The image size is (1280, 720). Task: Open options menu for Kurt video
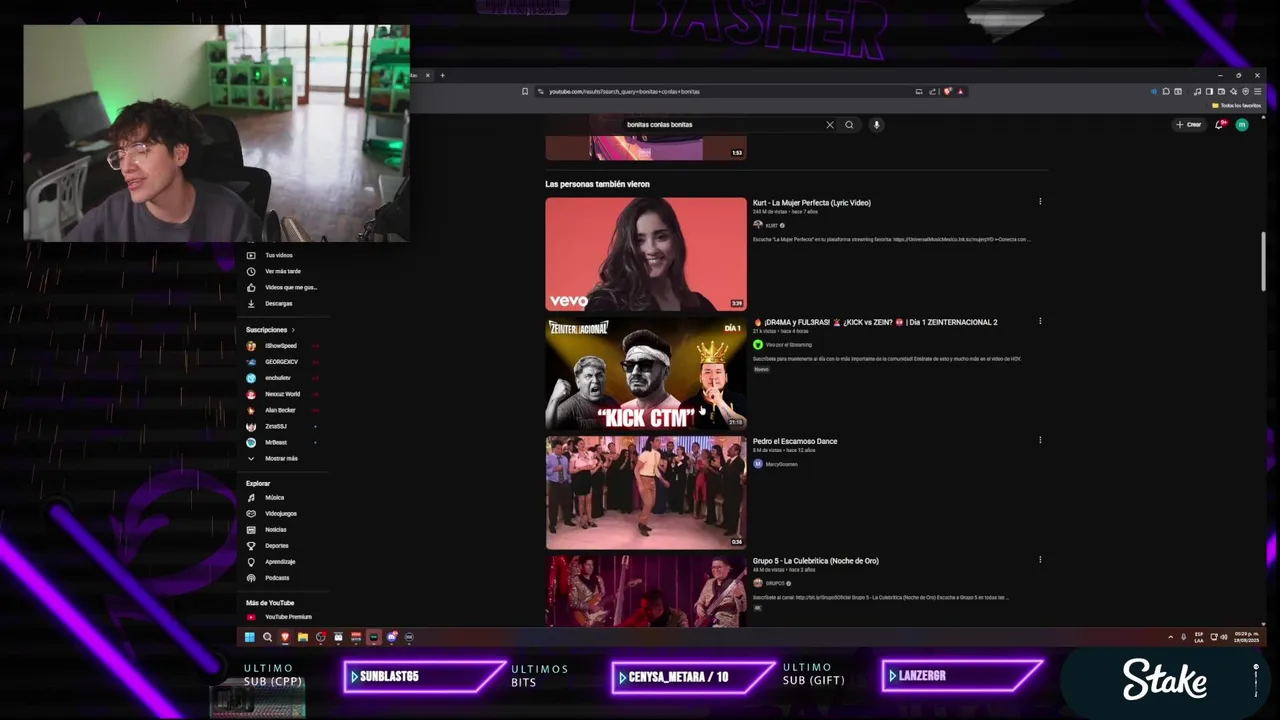click(x=1040, y=202)
